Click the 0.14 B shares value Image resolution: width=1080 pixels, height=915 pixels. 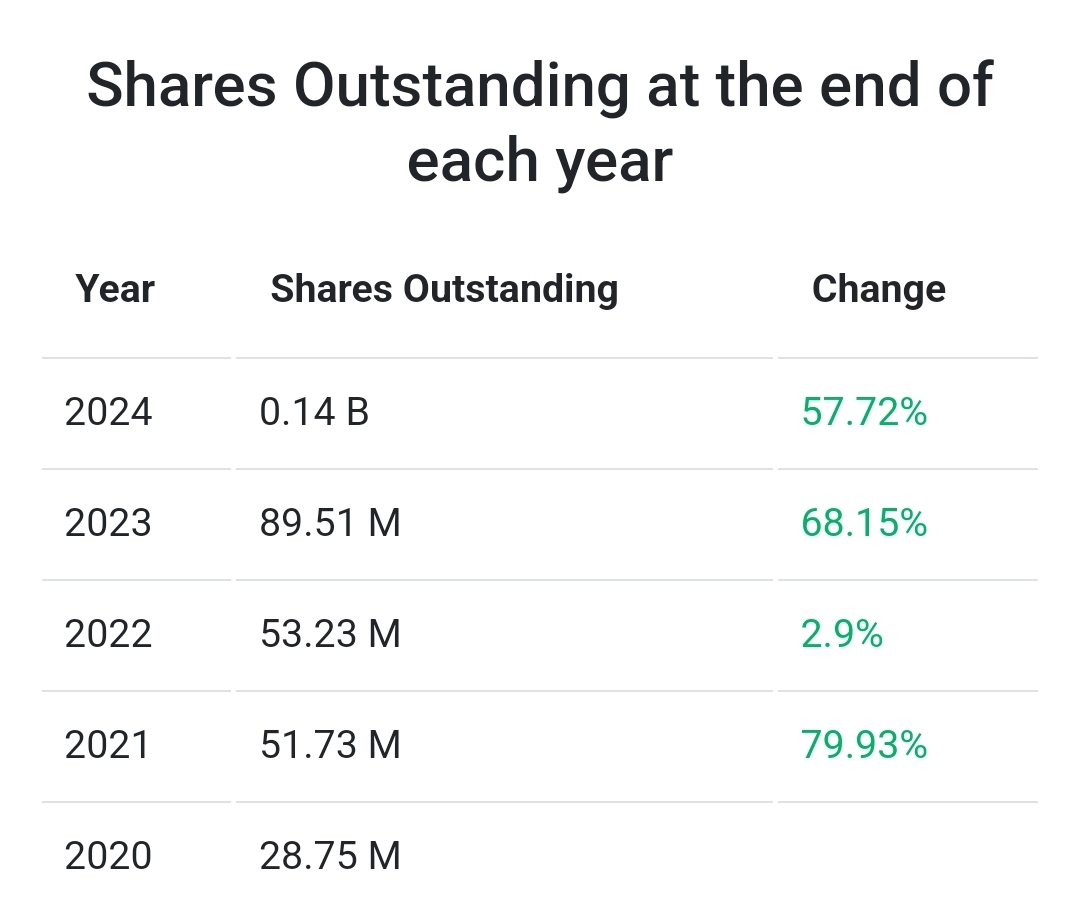(314, 412)
